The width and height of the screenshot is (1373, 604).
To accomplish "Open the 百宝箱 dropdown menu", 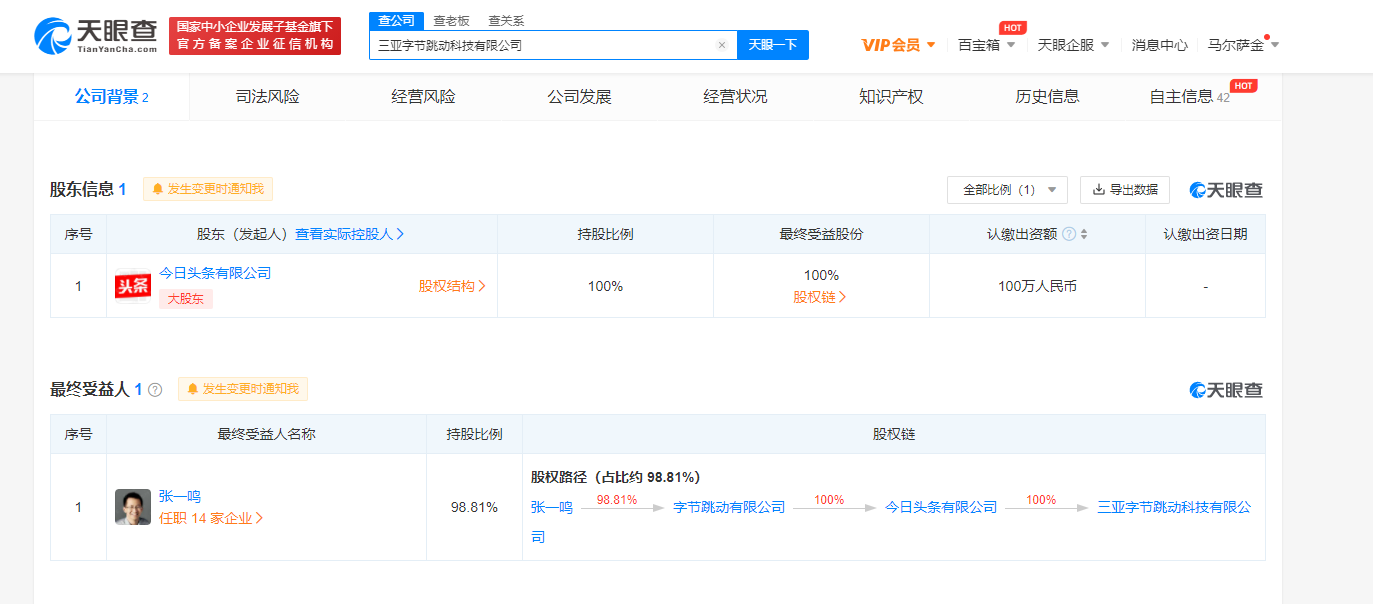I will (986, 45).
